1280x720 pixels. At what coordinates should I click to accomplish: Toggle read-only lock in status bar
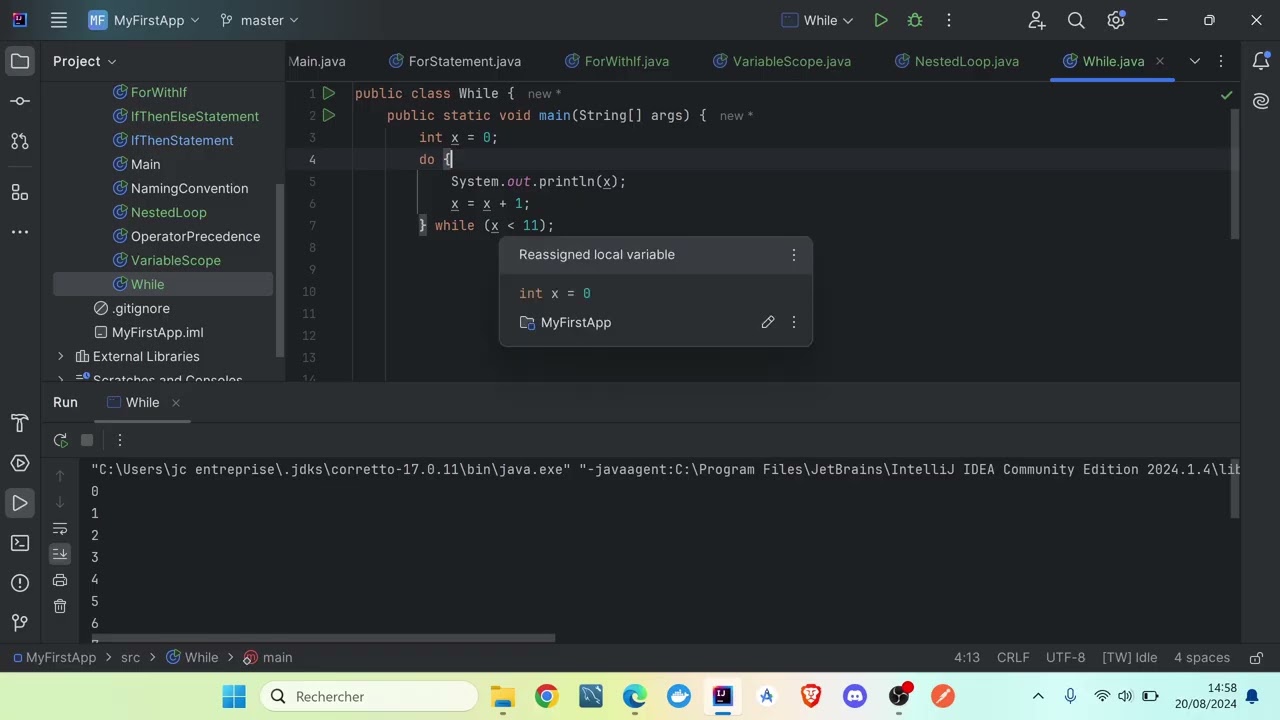click(x=1254, y=657)
